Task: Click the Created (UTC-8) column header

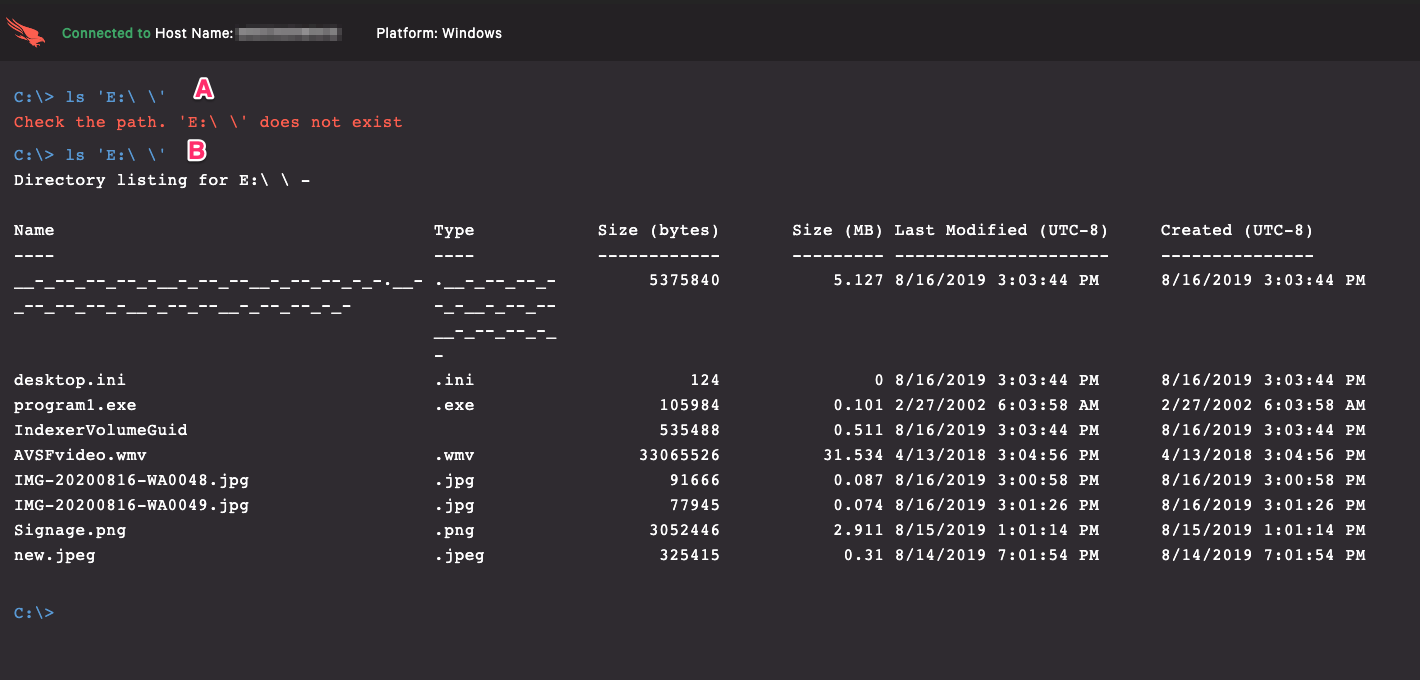Action: click(1236, 230)
